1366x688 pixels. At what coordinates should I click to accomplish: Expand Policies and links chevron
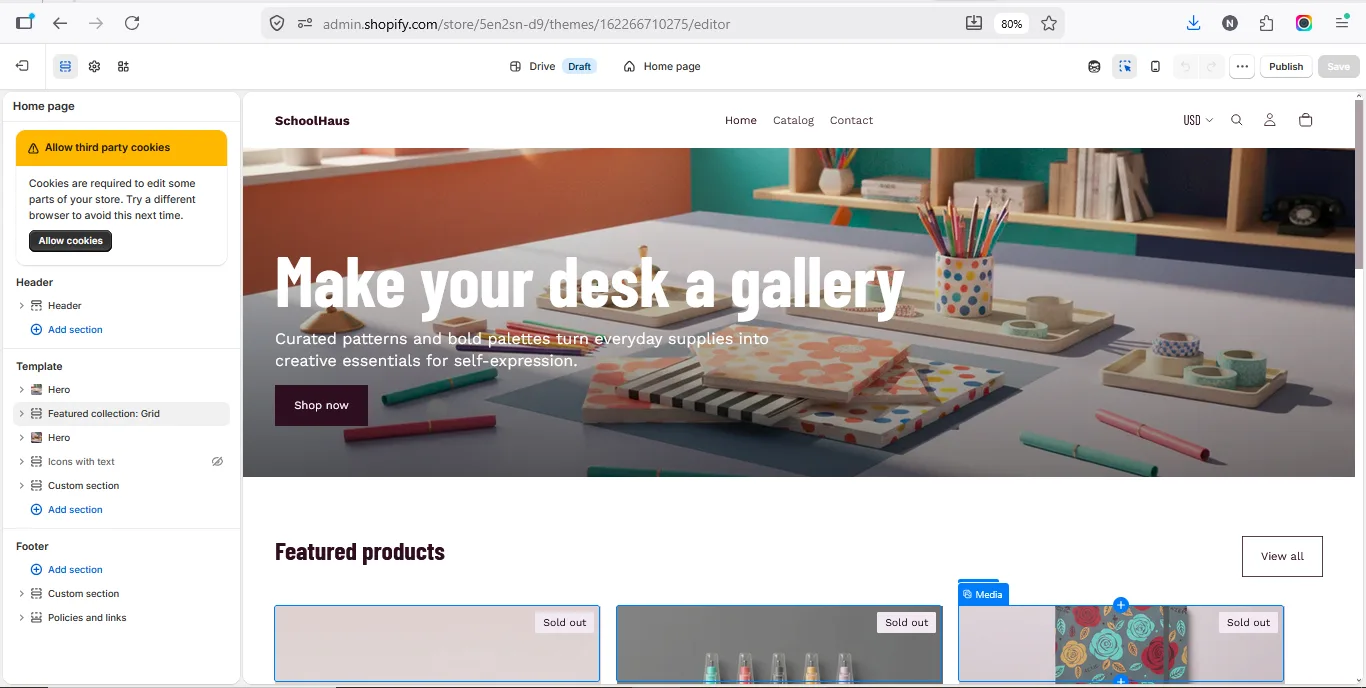[21, 617]
